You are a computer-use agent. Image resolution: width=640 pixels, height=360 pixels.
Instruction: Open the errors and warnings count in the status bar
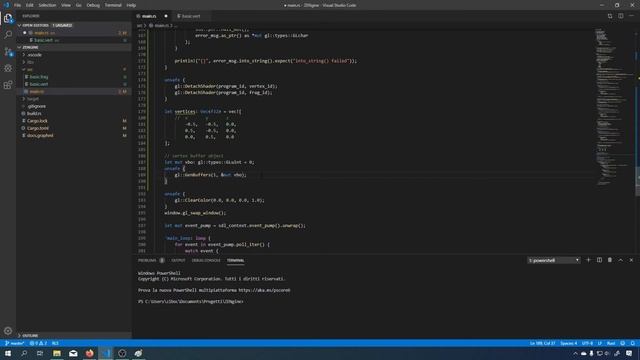coord(38,343)
